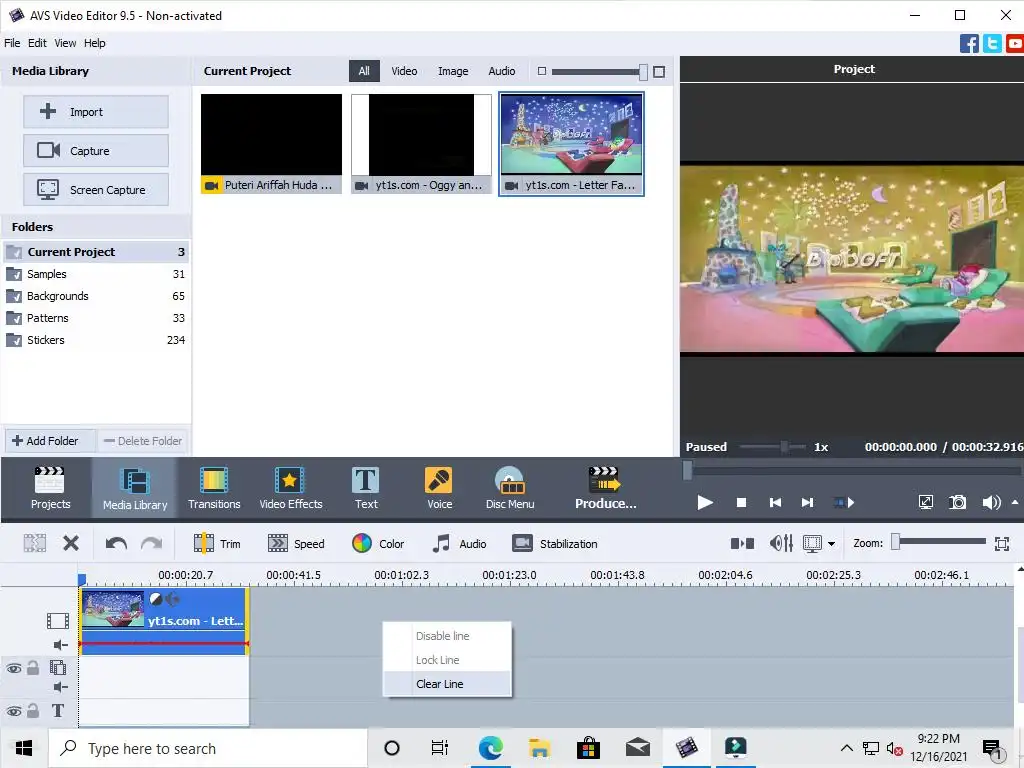The width and height of the screenshot is (1024, 768).
Task: Open the Help menu
Action: click(x=94, y=43)
